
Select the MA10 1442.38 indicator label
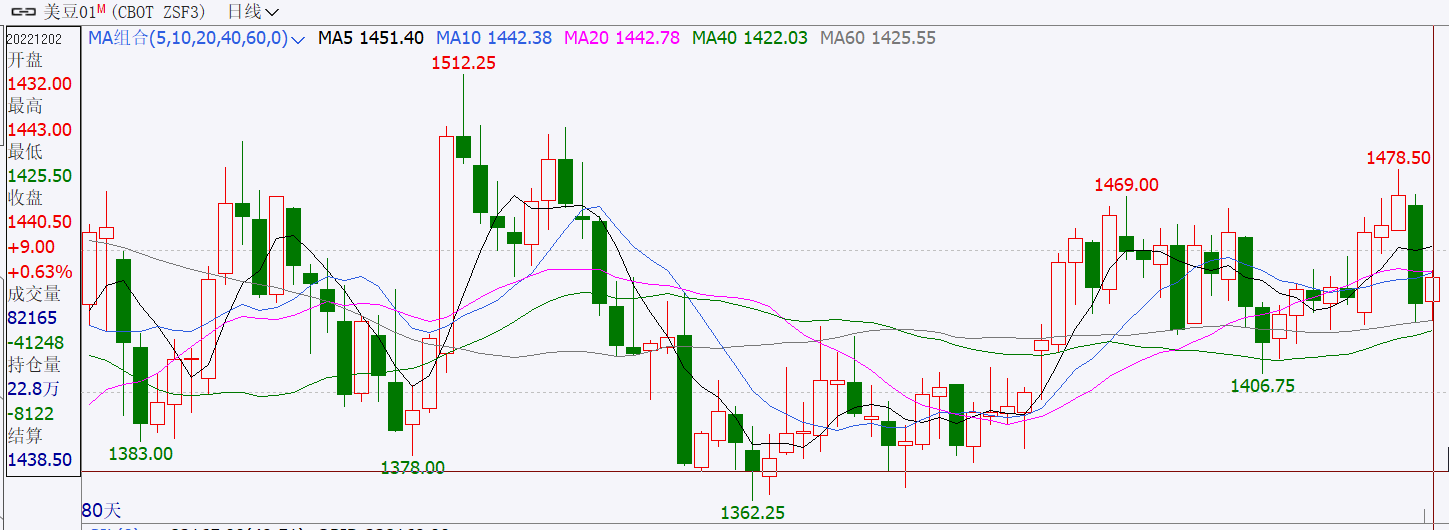494,38
